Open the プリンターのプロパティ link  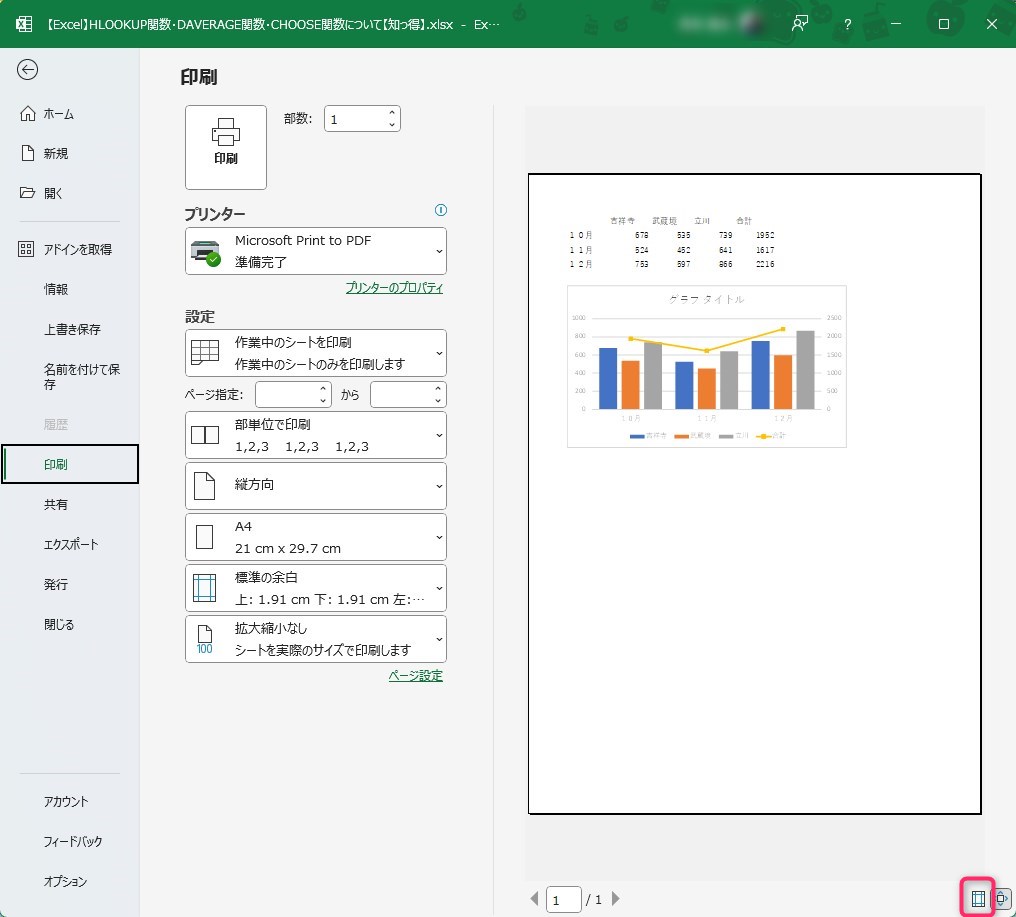393,288
